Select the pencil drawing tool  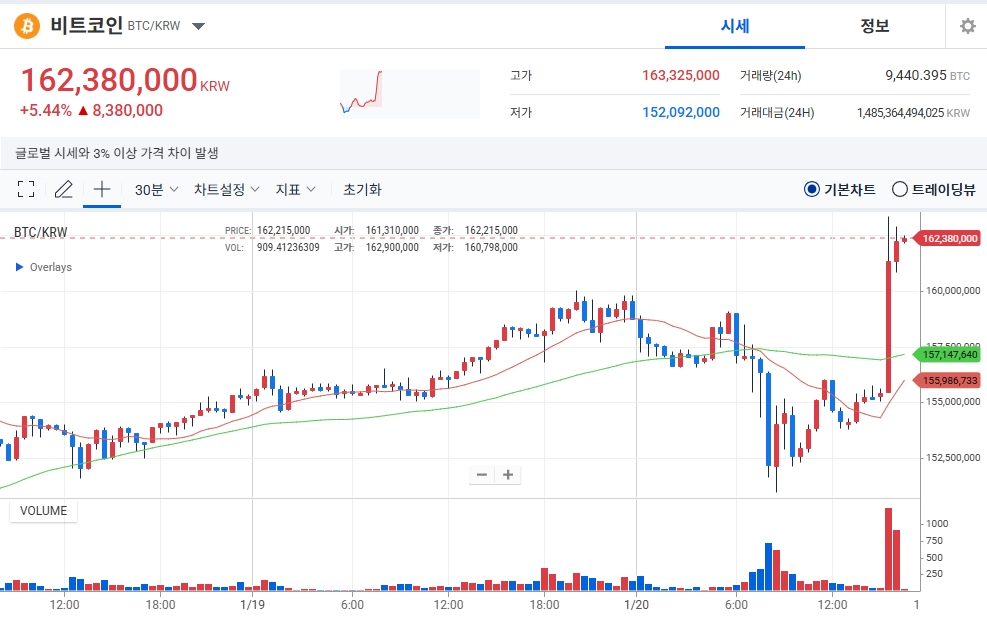pyautogui.click(x=64, y=189)
